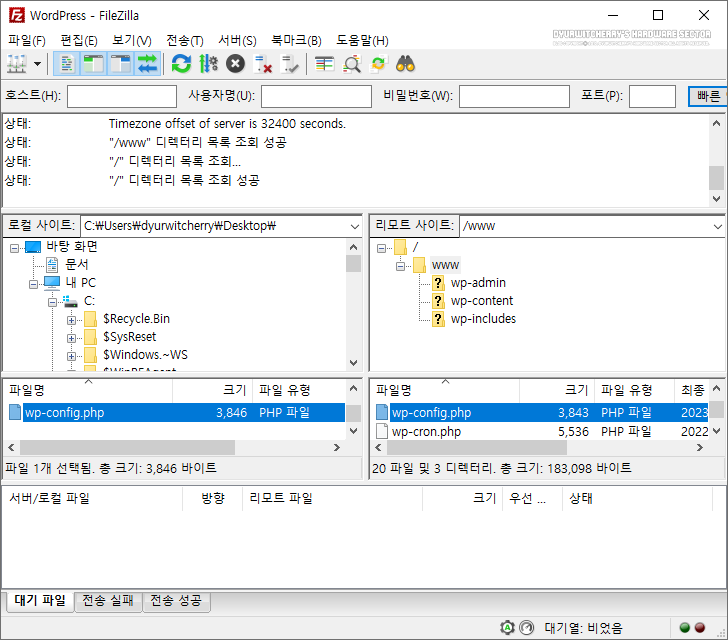Click the 방향 queue column header
Image resolution: width=728 pixels, height=640 pixels.
(x=213, y=498)
